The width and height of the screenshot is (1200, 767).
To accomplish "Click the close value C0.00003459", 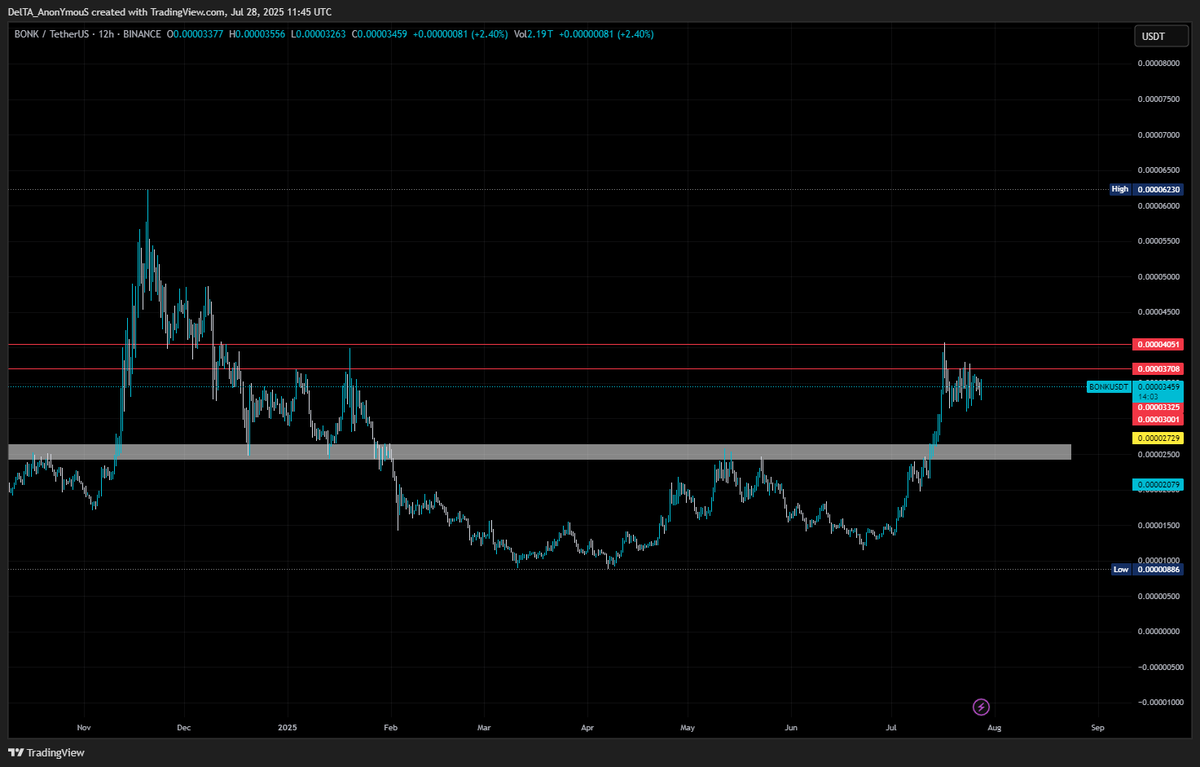I will (x=379, y=34).
